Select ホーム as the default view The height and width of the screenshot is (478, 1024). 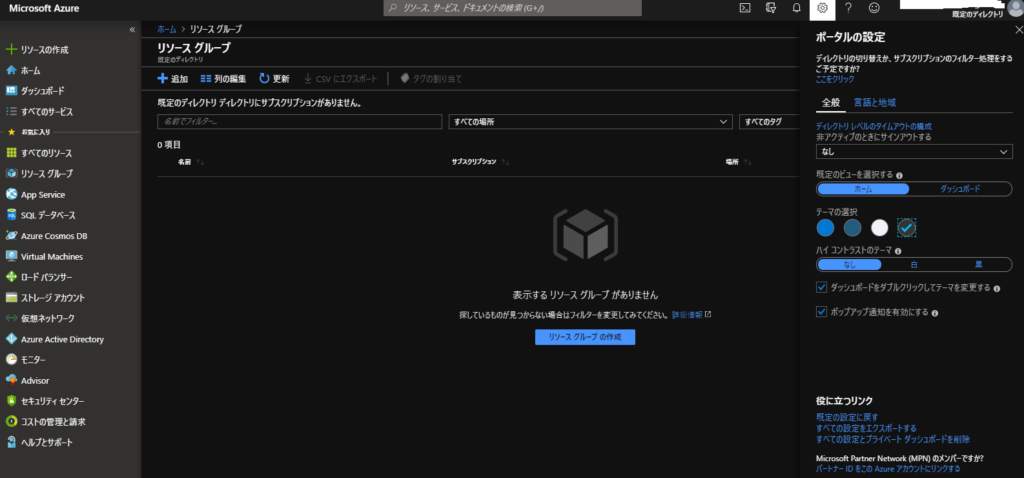[x=863, y=189]
